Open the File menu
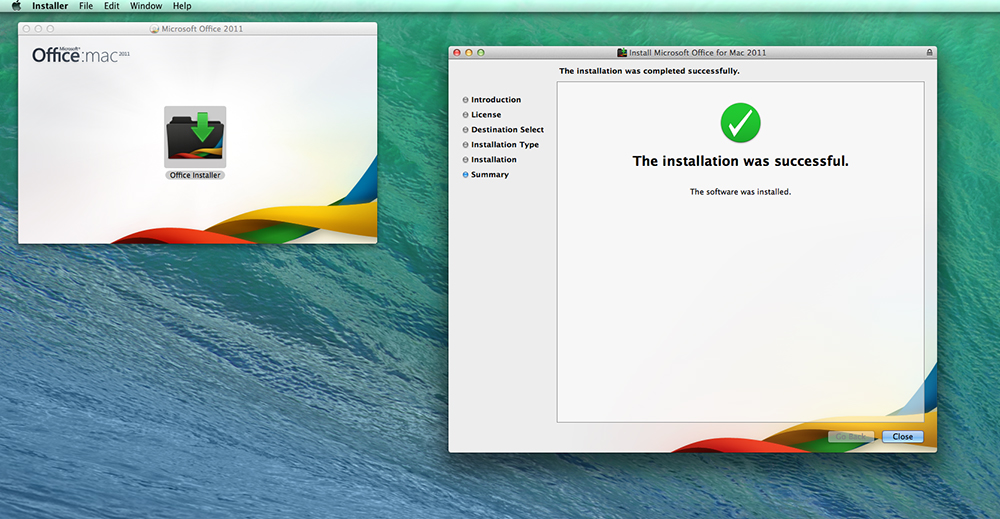Screen dimensions: 1000x519 pos(86,6)
